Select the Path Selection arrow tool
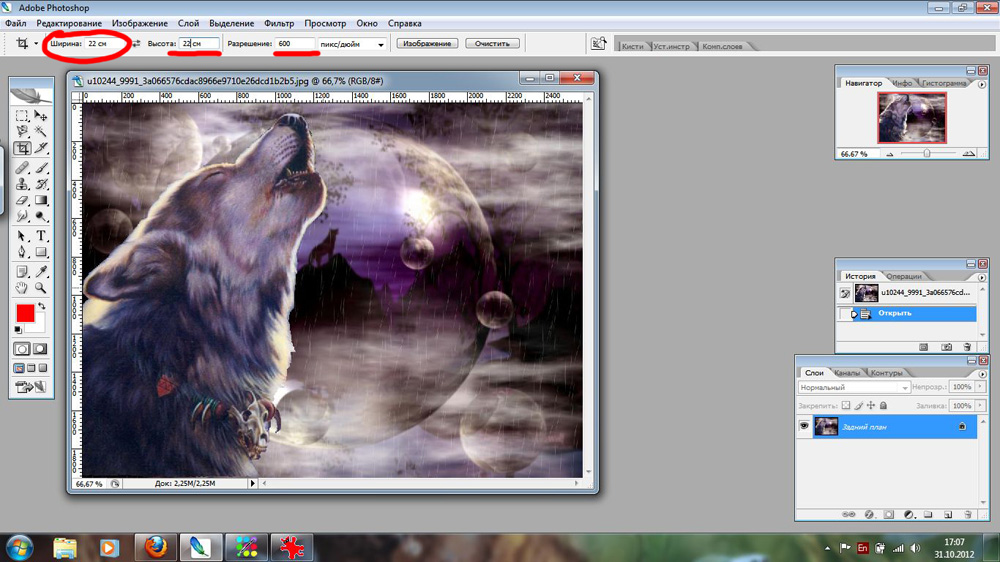The image size is (1000, 562). click(22, 236)
